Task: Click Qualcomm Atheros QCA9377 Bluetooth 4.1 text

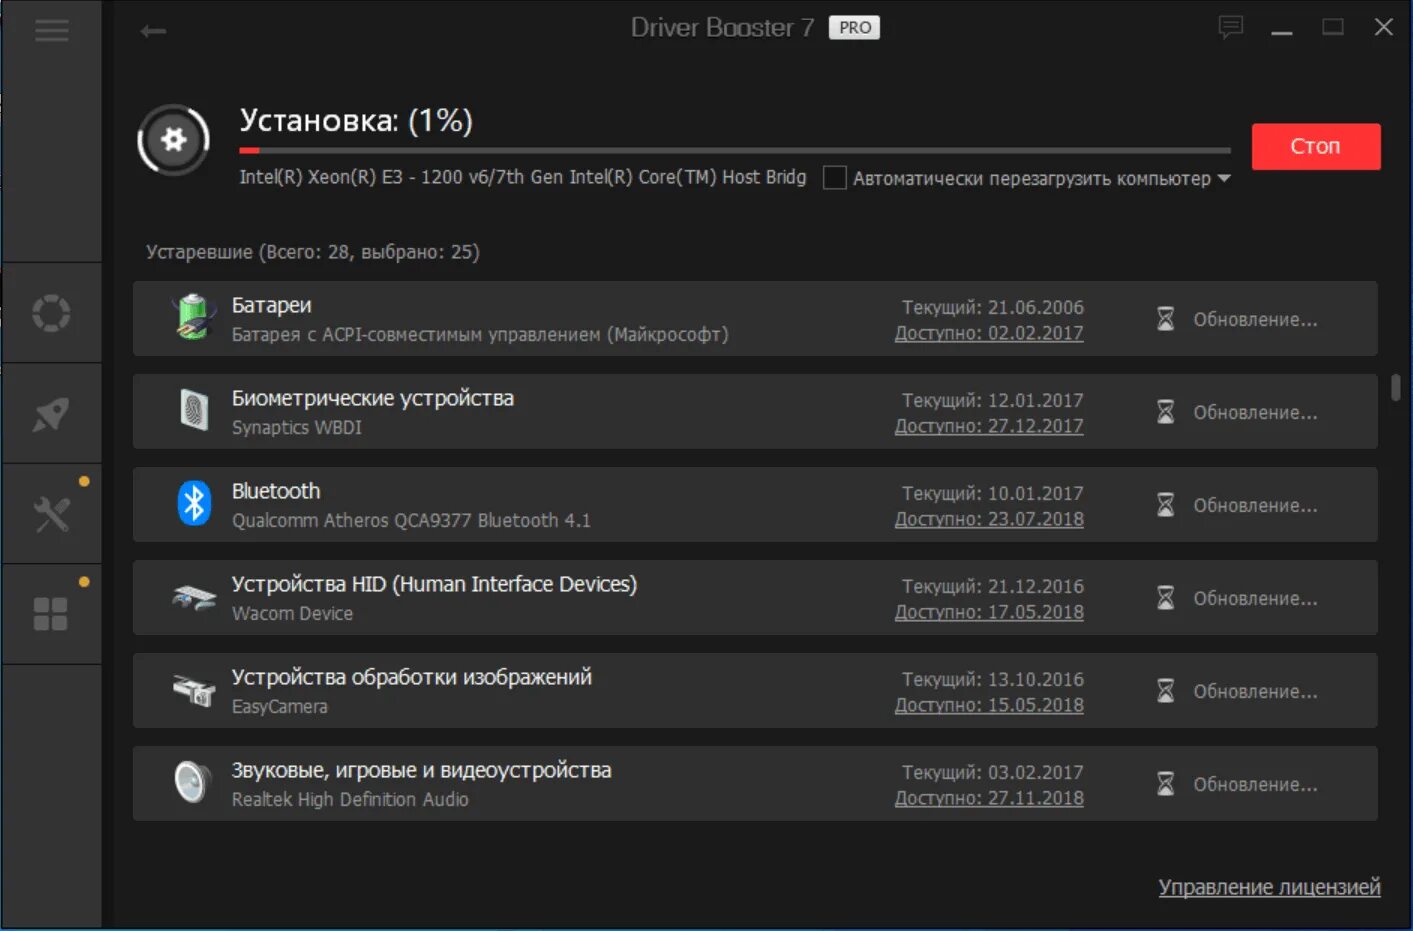Action: [x=411, y=520]
